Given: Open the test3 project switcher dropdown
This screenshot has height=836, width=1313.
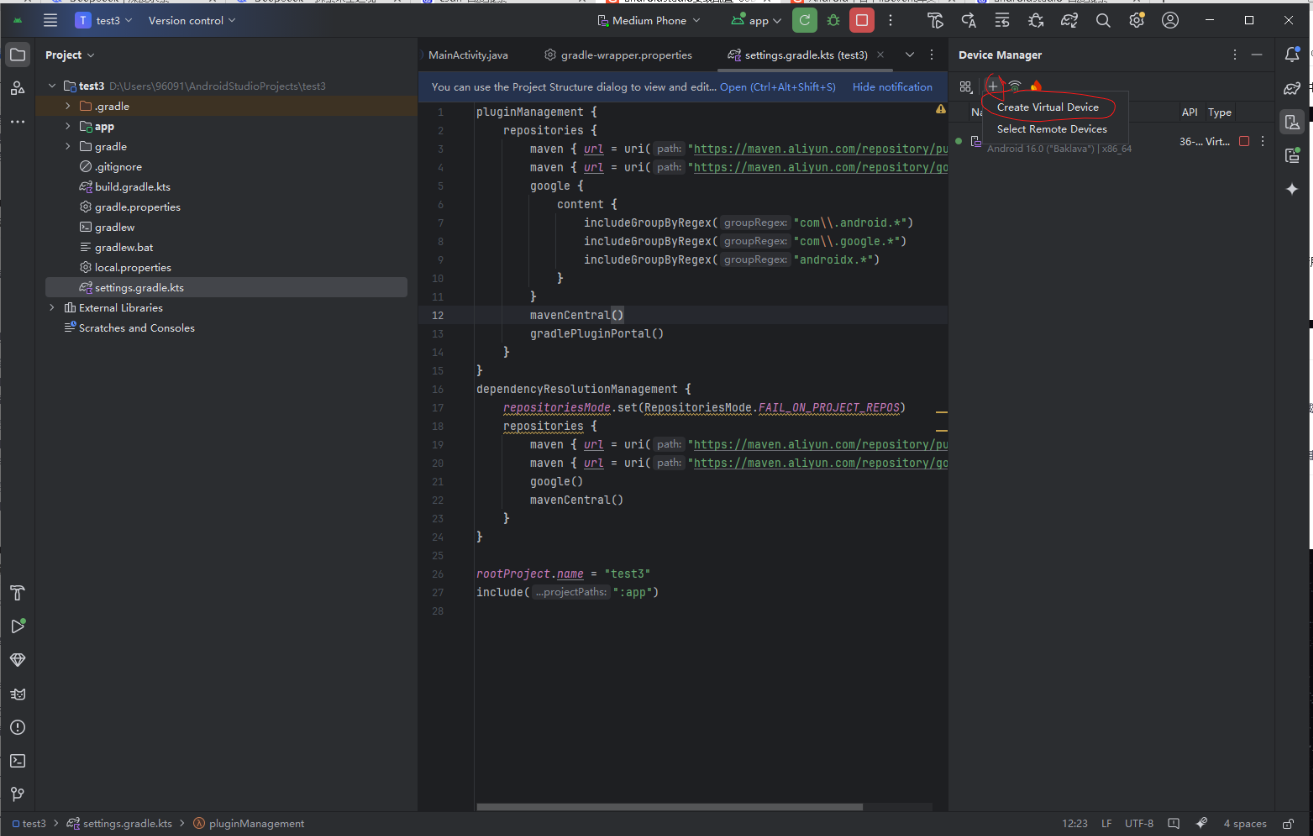Looking at the screenshot, I should [104, 20].
